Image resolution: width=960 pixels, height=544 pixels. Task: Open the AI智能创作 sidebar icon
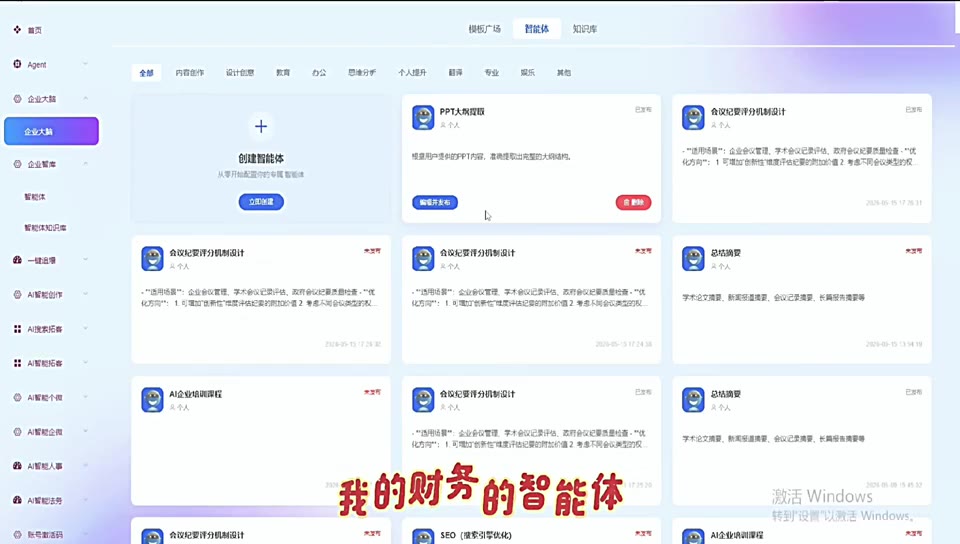(x=17, y=294)
